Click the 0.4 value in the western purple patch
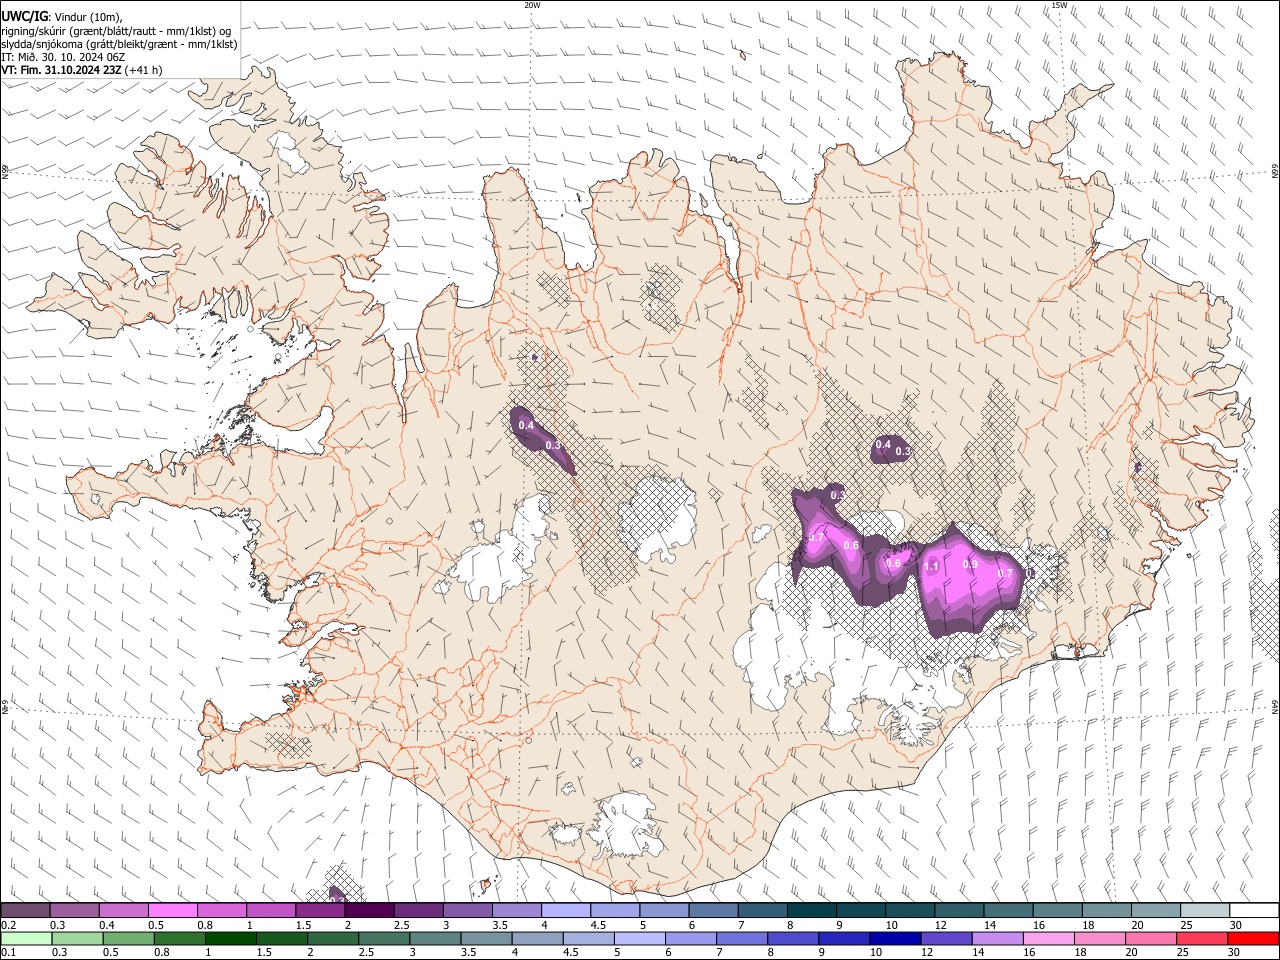The height and width of the screenshot is (960, 1280). [x=526, y=425]
